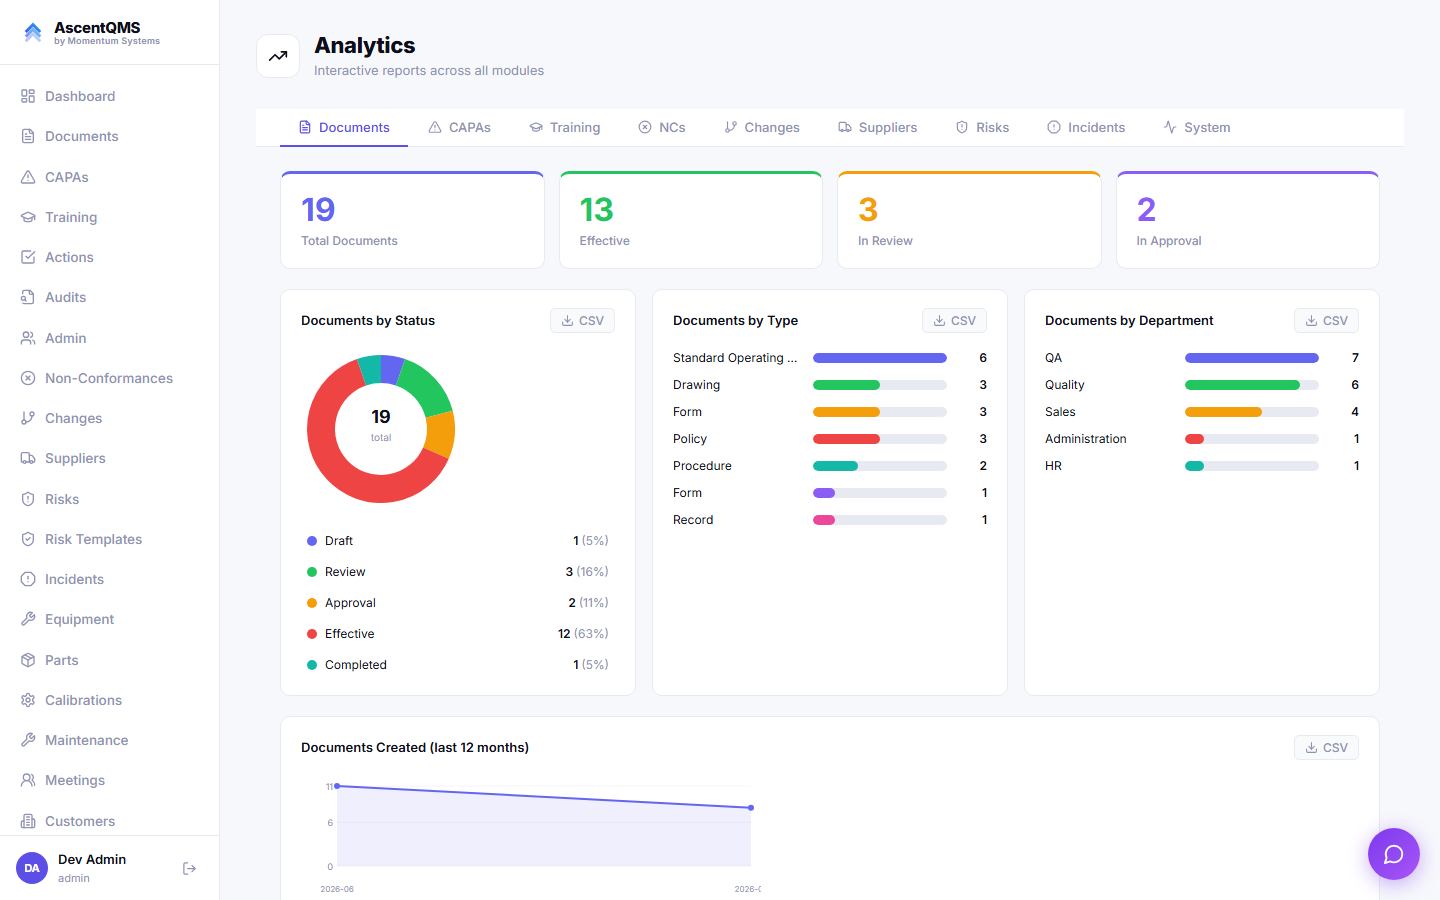Select the Documents analytics tab
The height and width of the screenshot is (900, 1440).
(x=344, y=127)
